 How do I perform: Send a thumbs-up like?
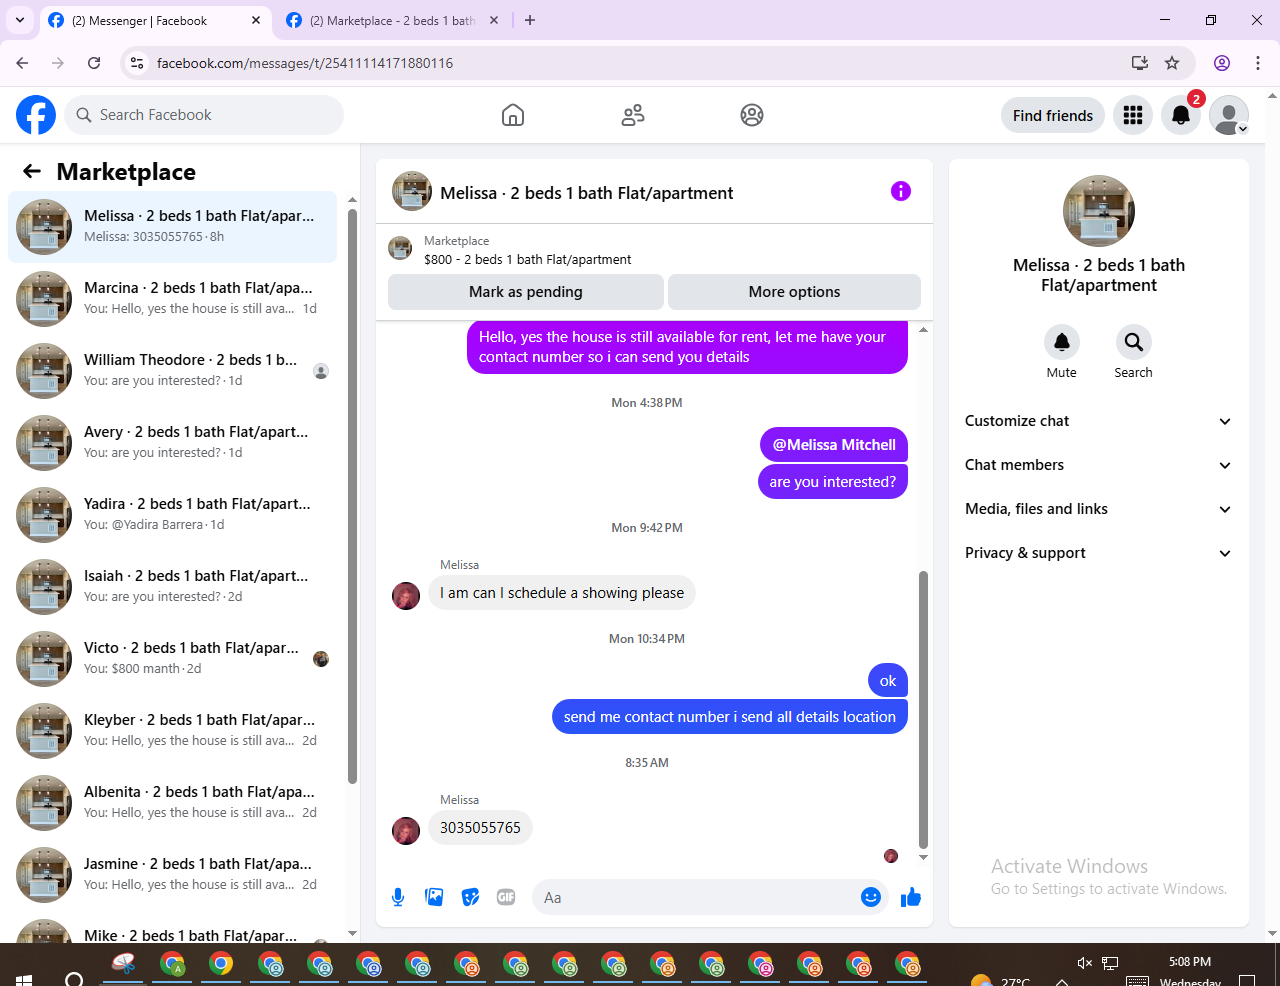(911, 897)
